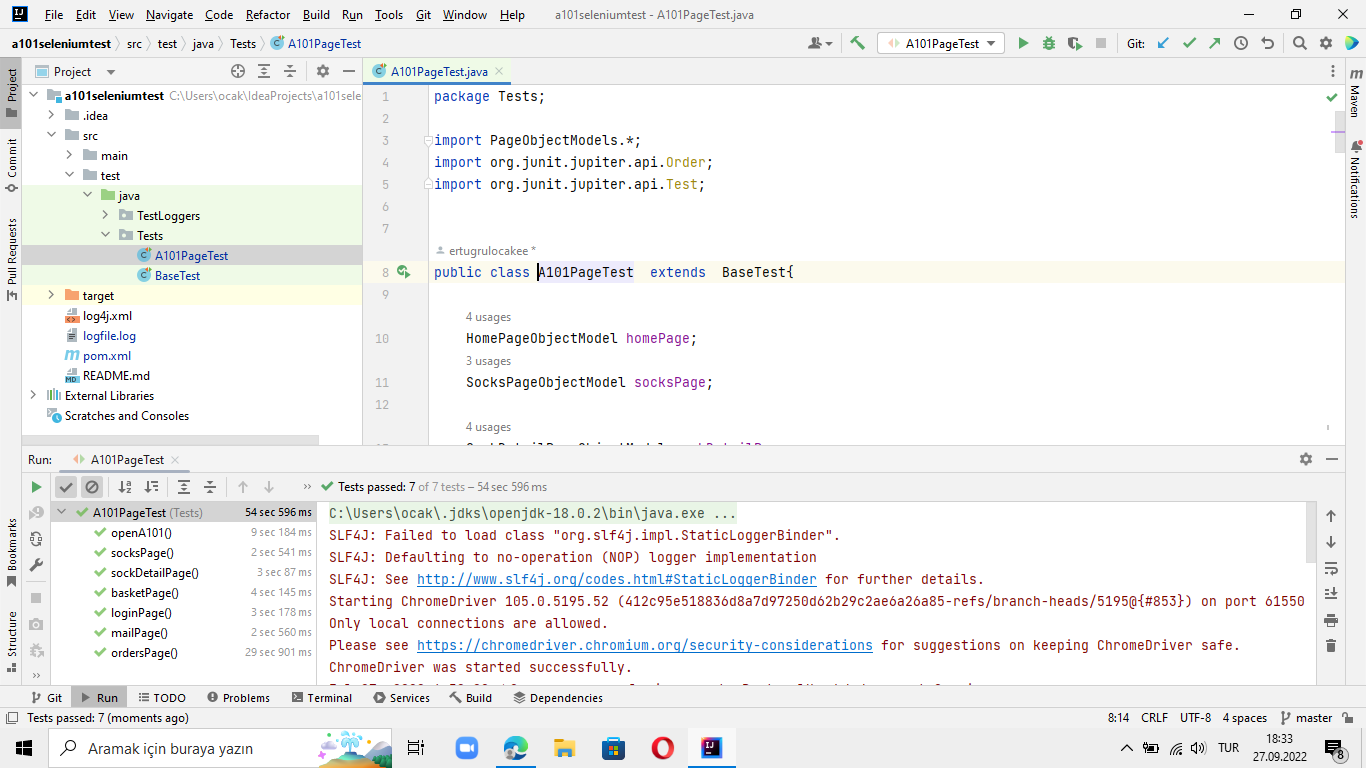Screen dimensions: 1366x768
Task: Open Opera from the taskbar
Action: tap(662, 748)
